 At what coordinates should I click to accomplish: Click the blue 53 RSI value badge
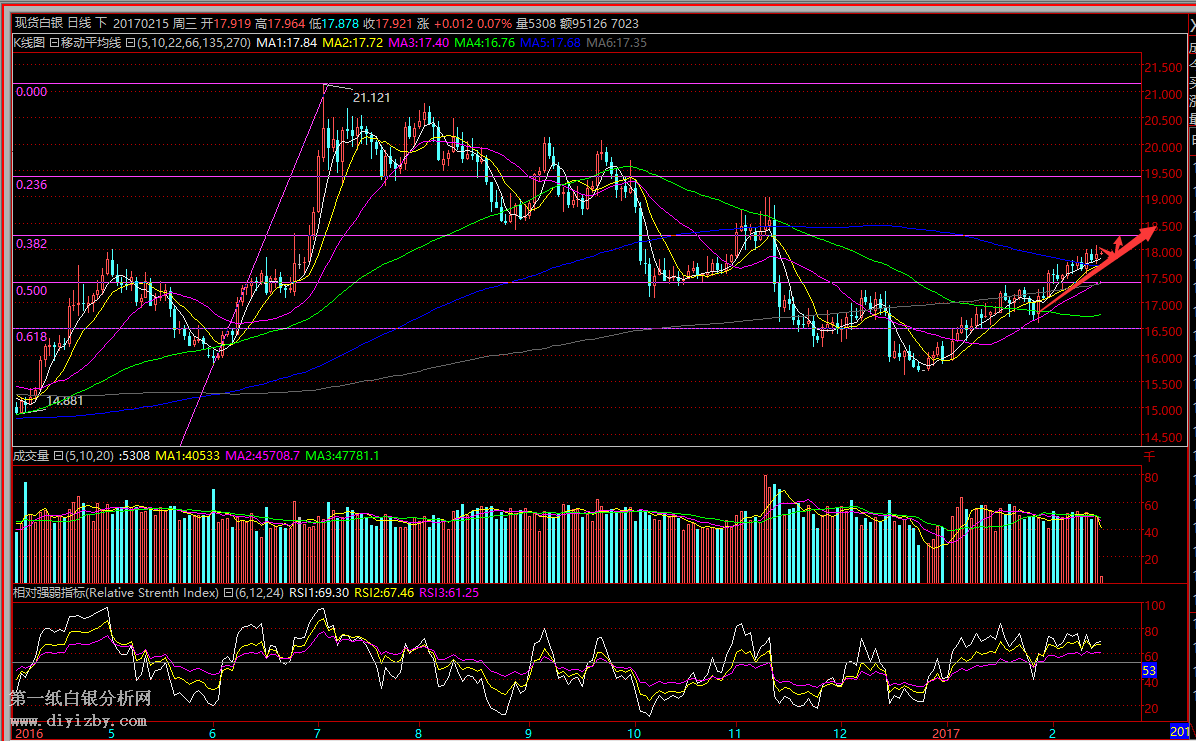[x=1148, y=669]
